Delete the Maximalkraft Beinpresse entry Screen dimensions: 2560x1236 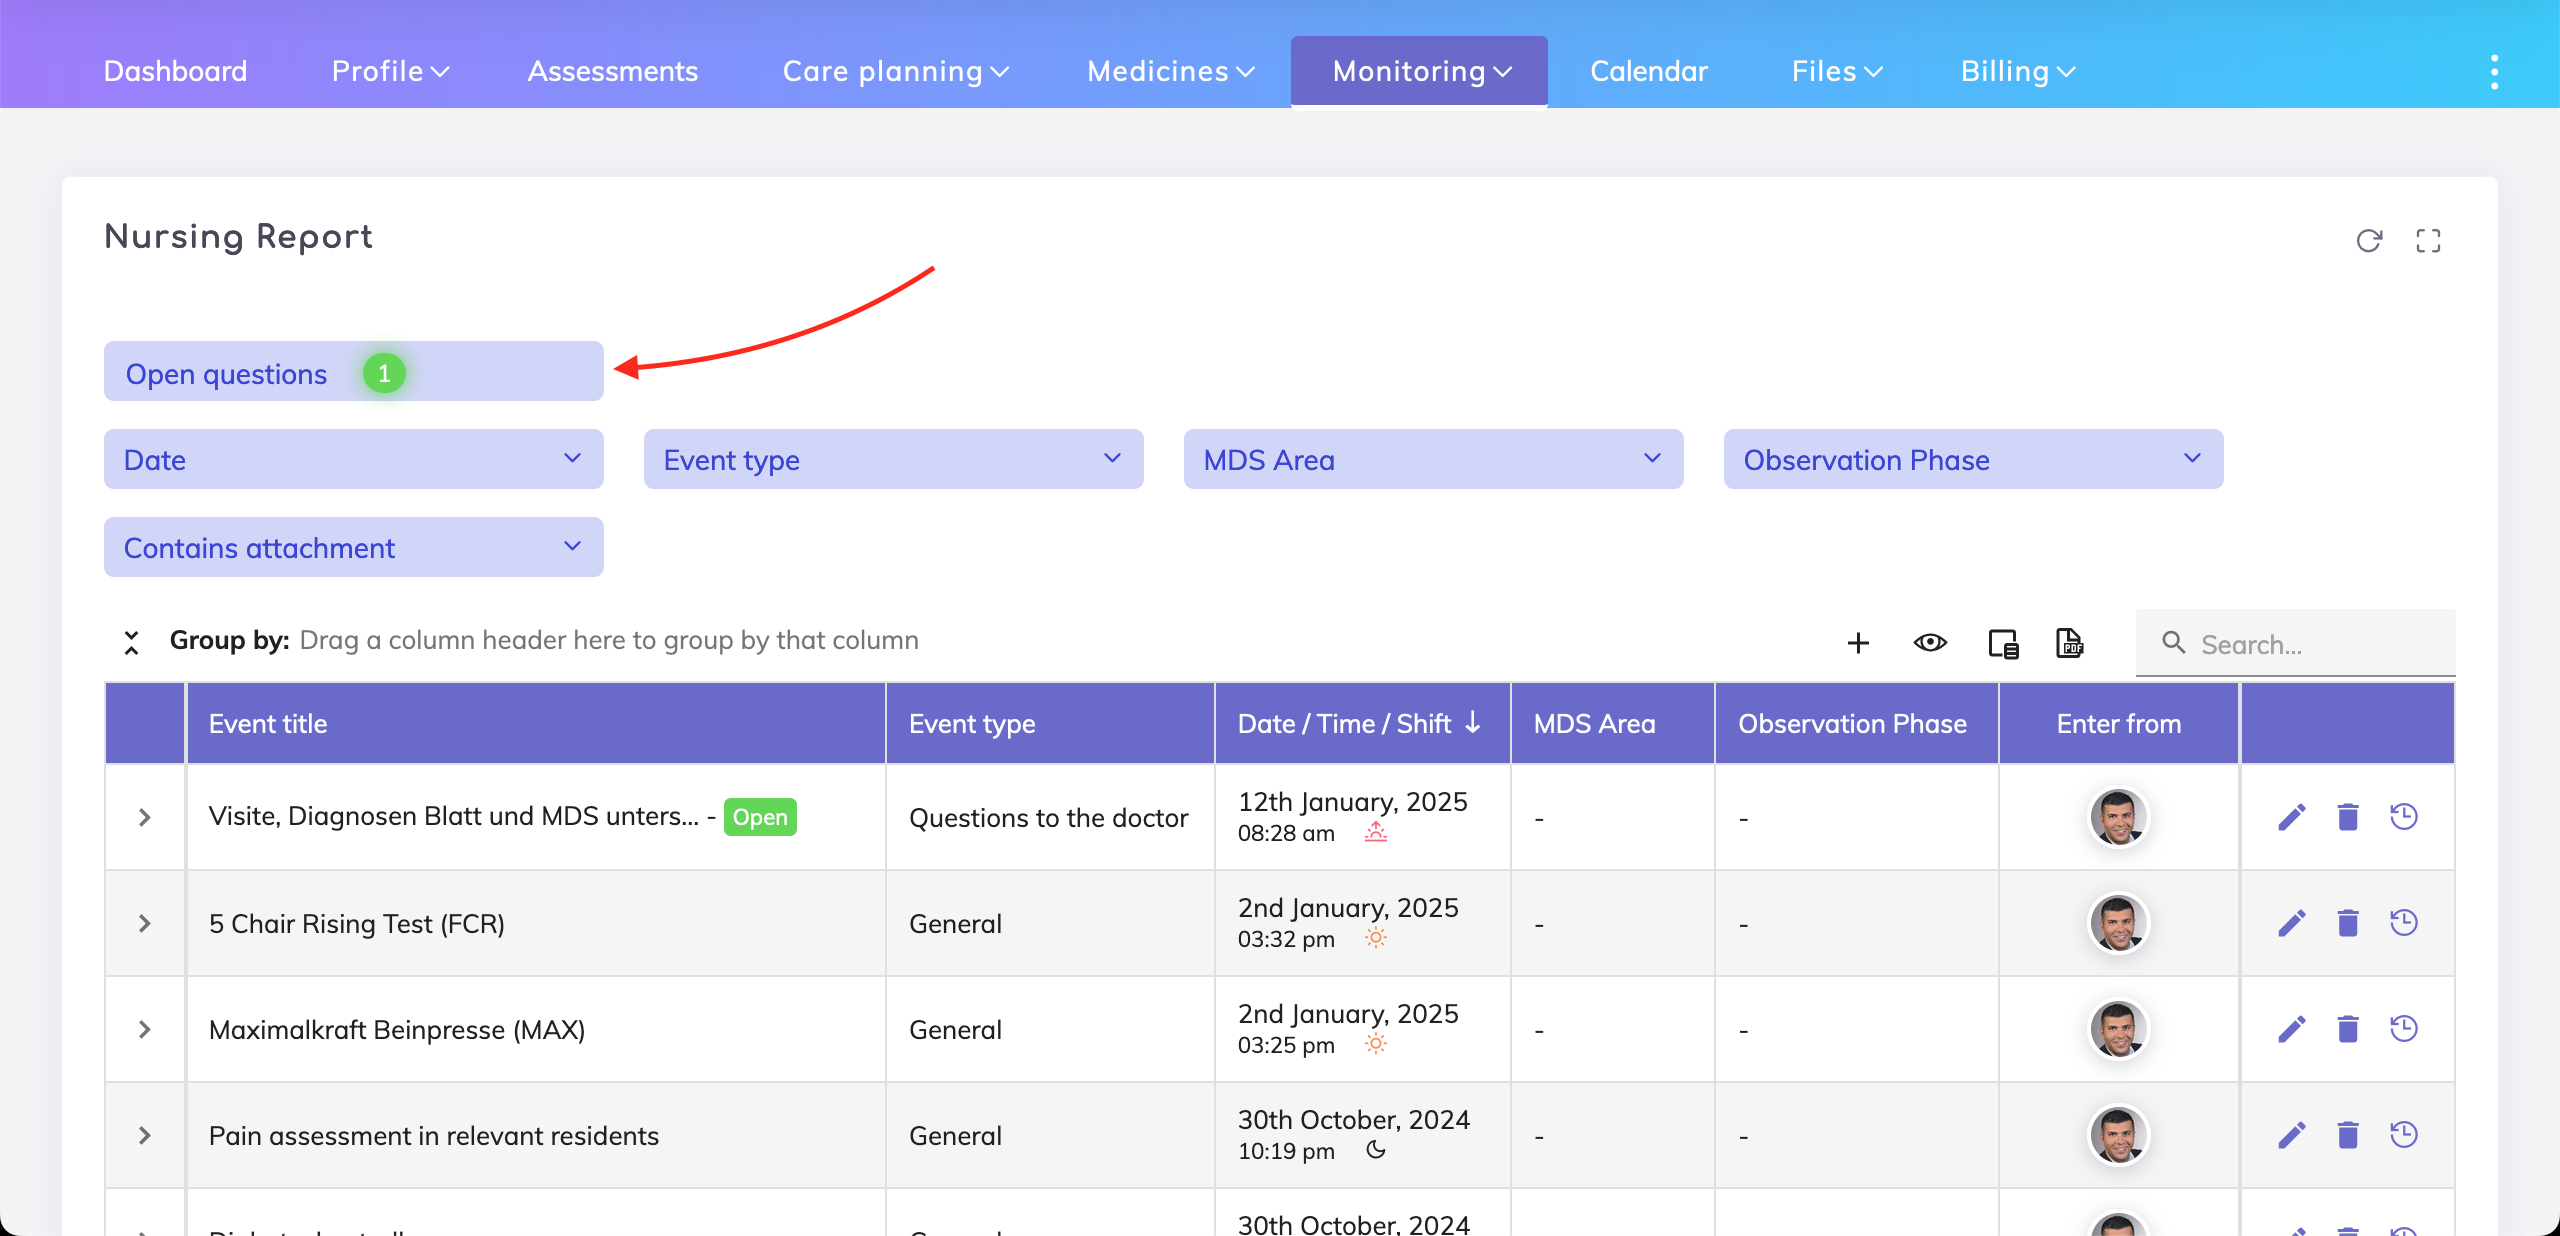(x=2348, y=1029)
